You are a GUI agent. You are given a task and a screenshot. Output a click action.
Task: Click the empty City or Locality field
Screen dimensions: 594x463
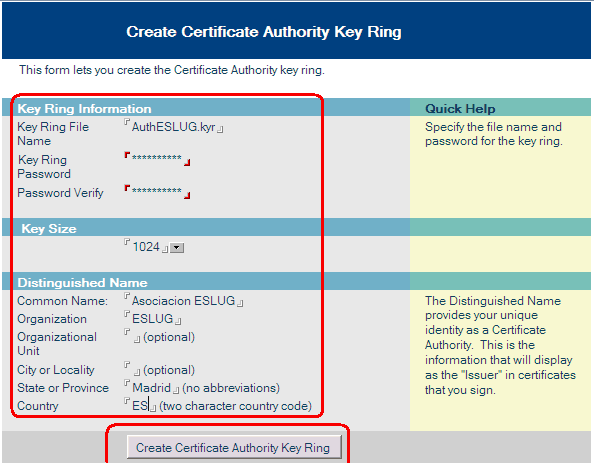pos(132,369)
